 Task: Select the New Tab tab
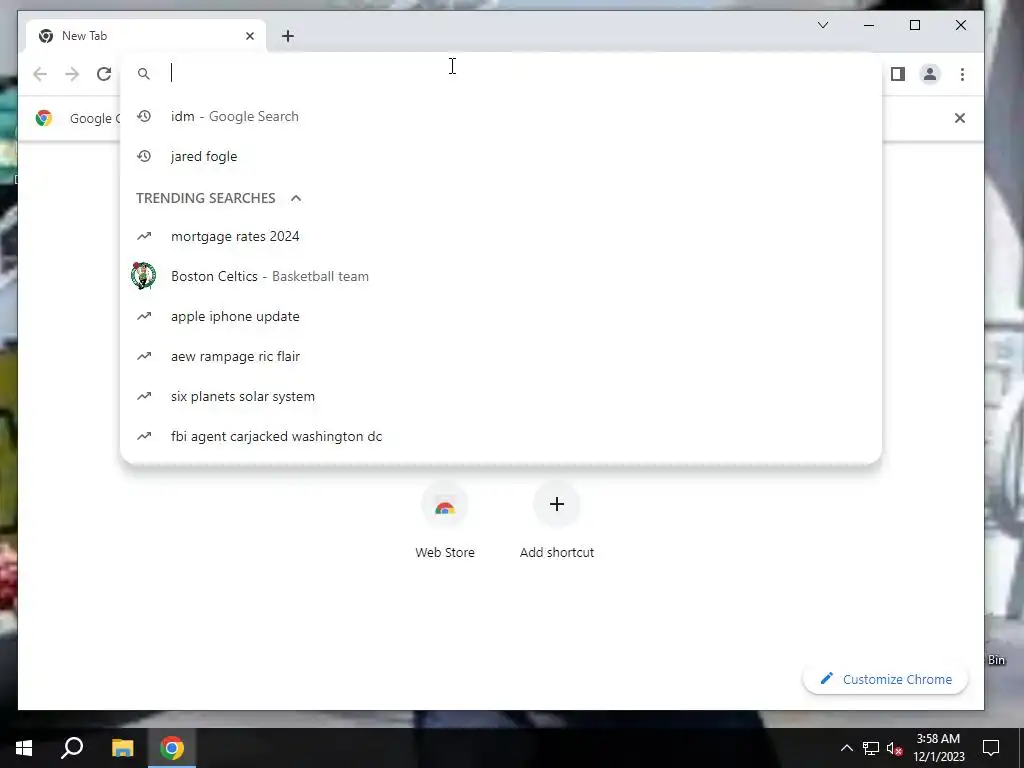pos(145,36)
